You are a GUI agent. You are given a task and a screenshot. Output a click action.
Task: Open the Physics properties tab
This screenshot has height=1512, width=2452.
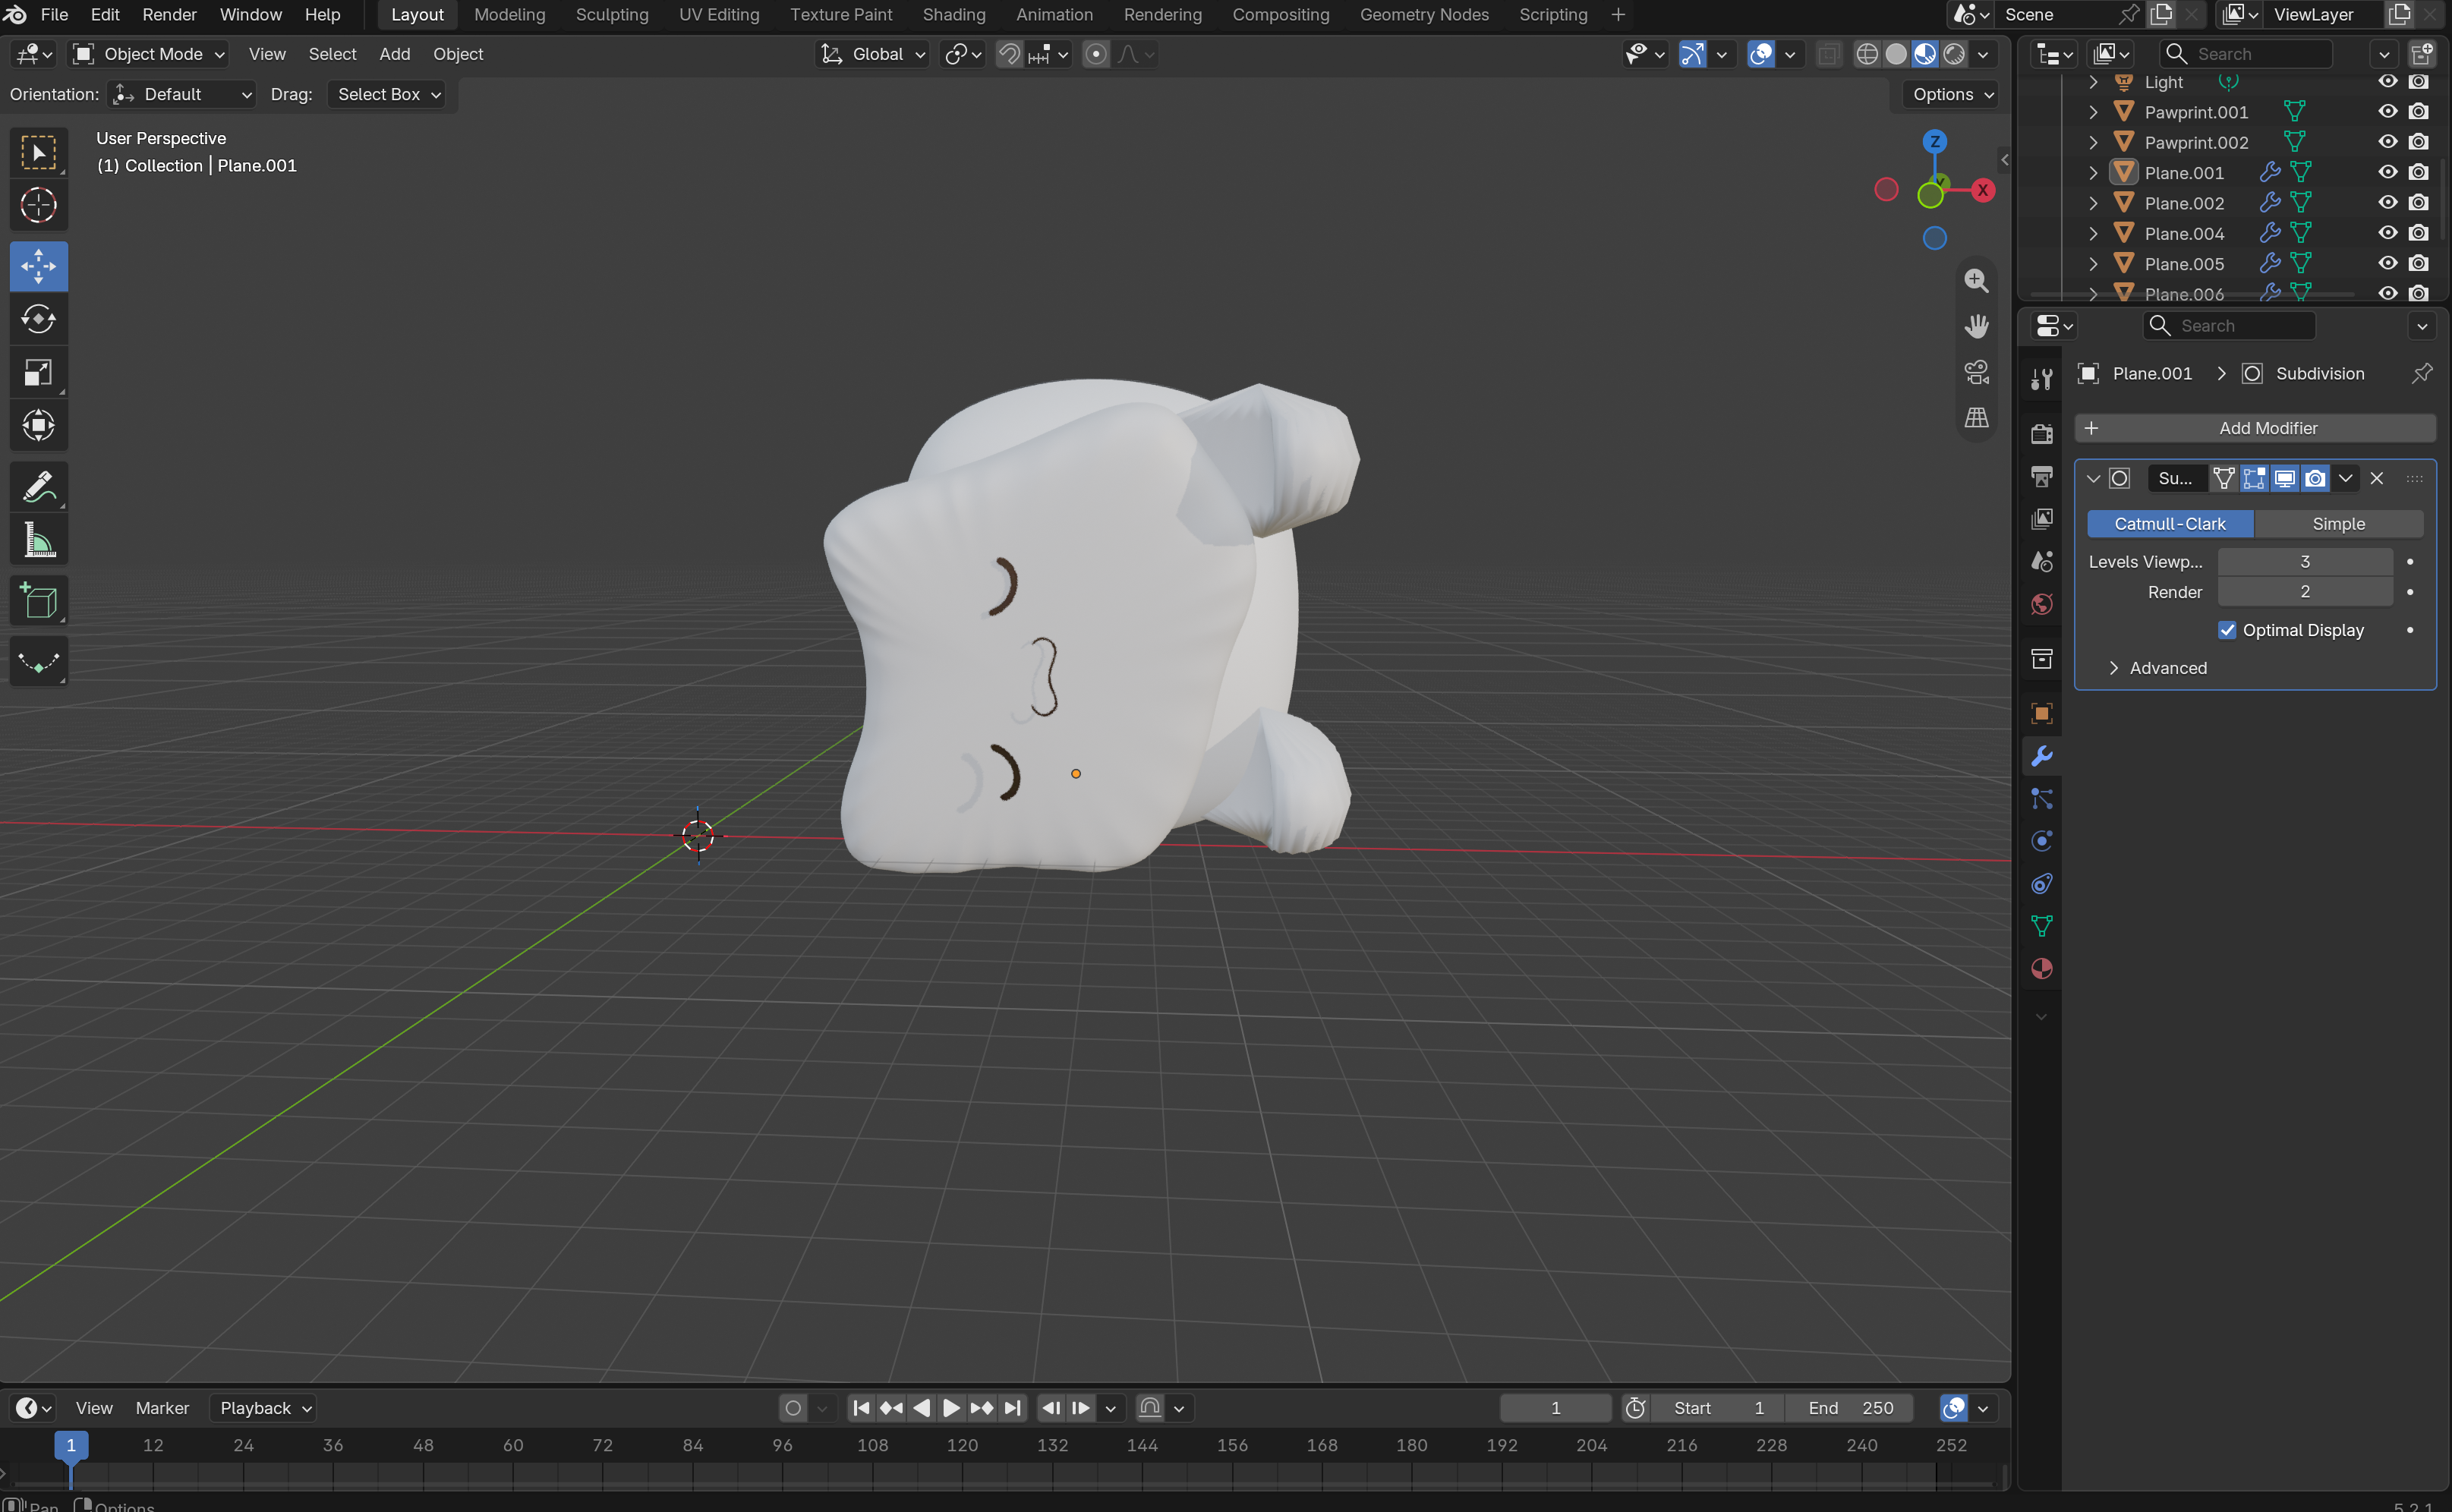(2041, 841)
